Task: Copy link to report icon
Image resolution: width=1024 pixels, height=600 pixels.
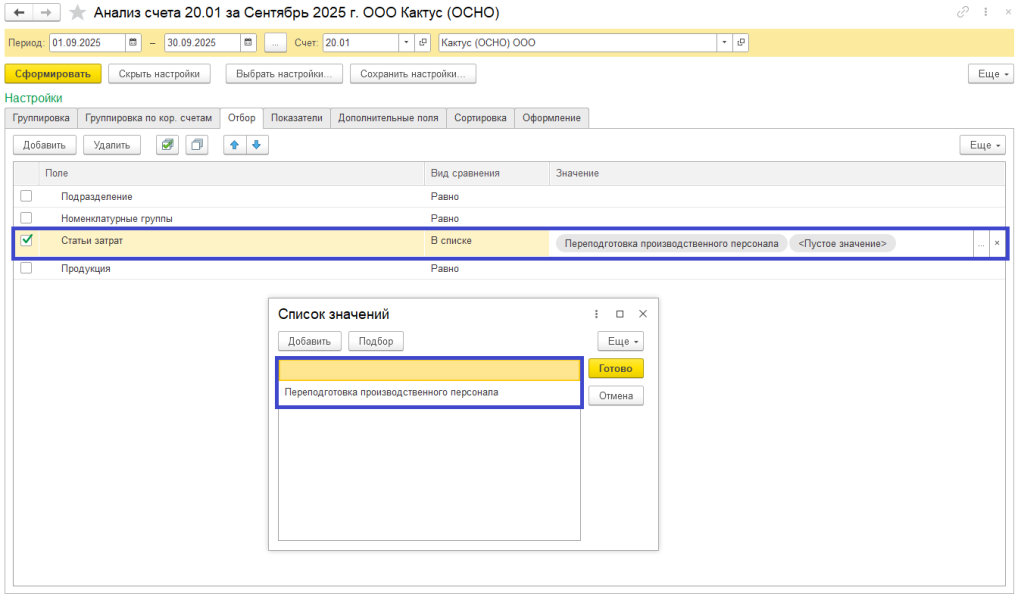Action: pos(963,13)
